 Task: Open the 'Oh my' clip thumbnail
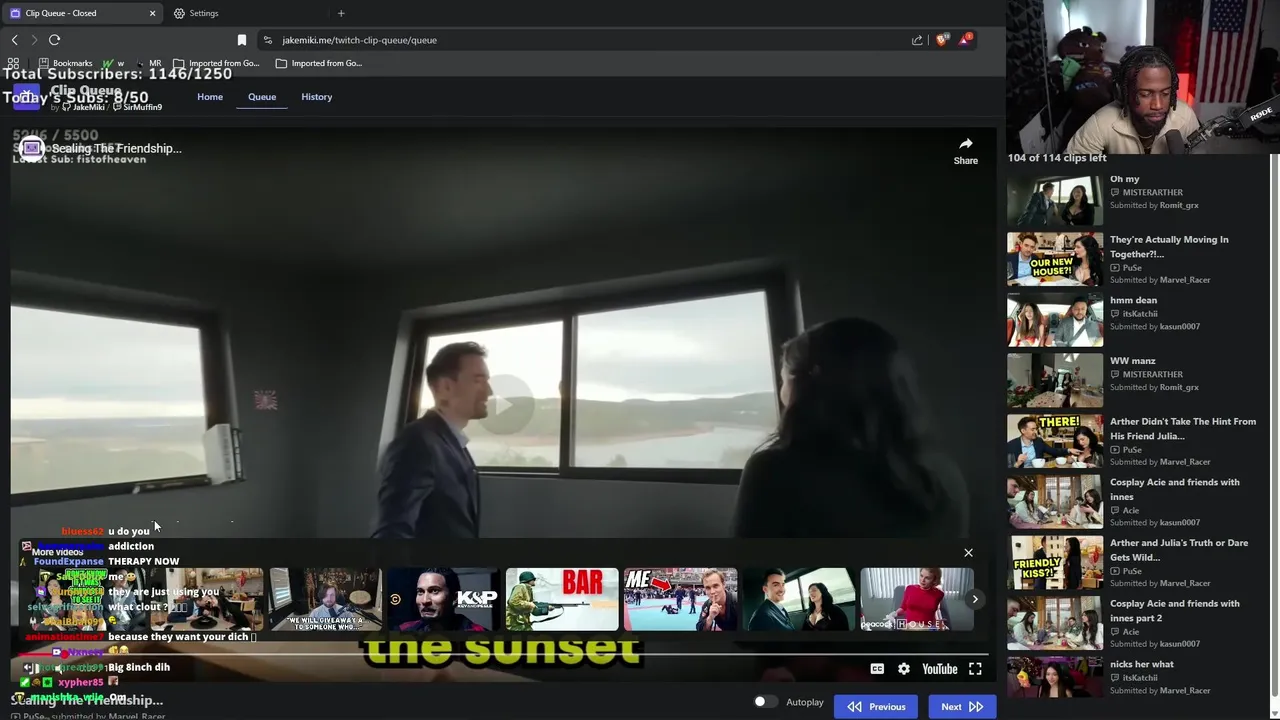pos(1054,199)
